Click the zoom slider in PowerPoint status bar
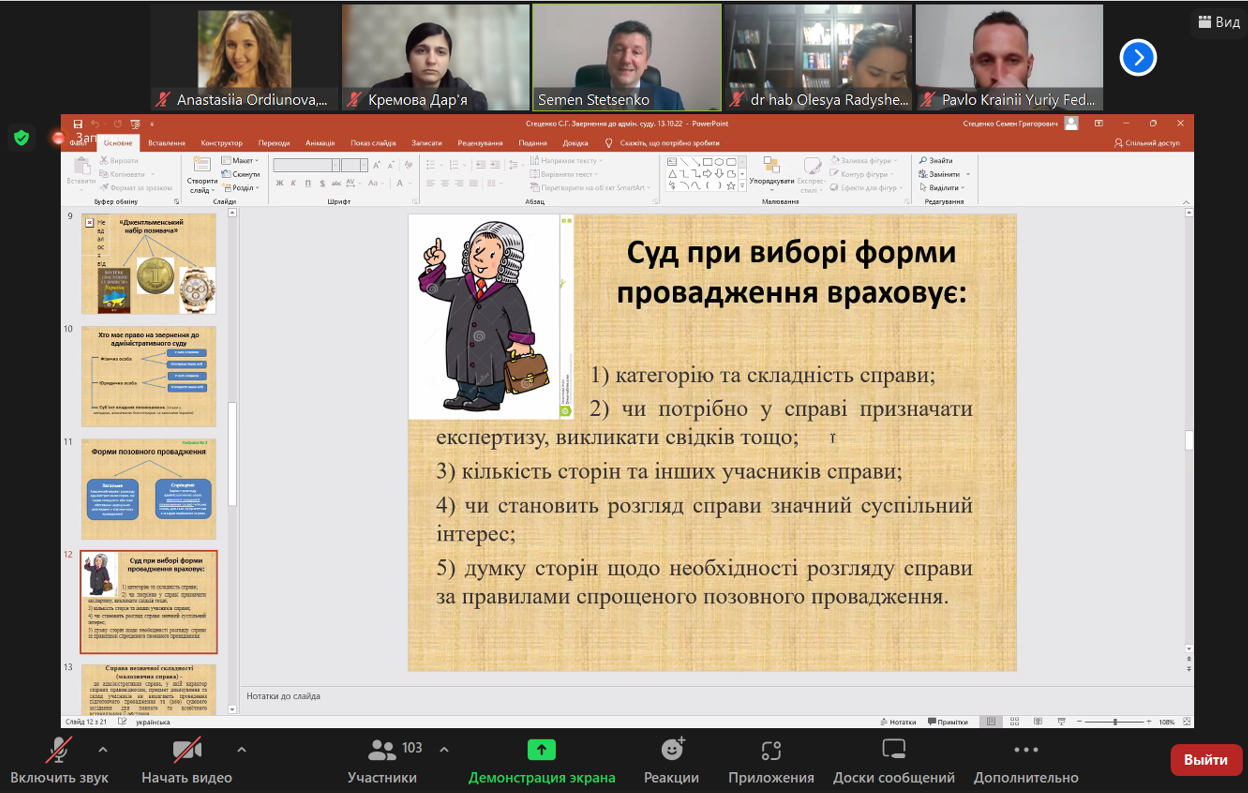 tap(1115, 721)
